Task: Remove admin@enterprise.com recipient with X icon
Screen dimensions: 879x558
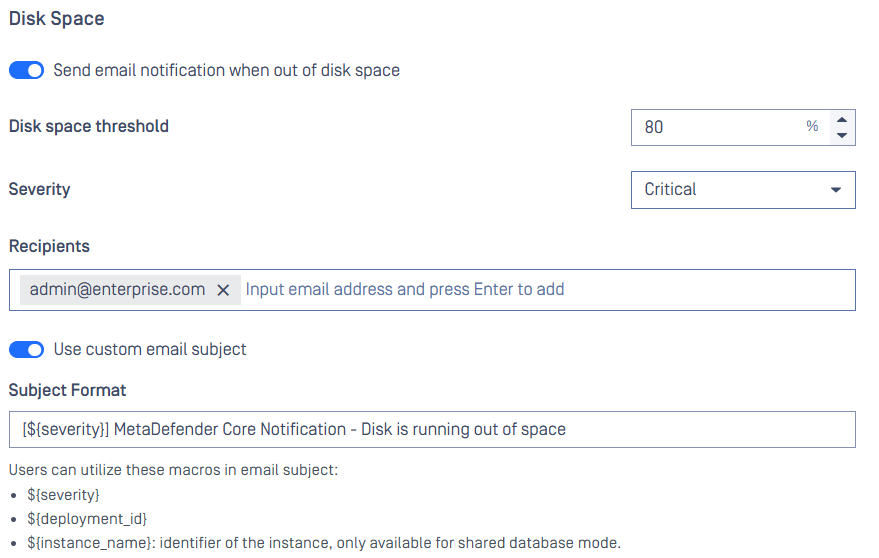Action: pyautogui.click(x=223, y=290)
